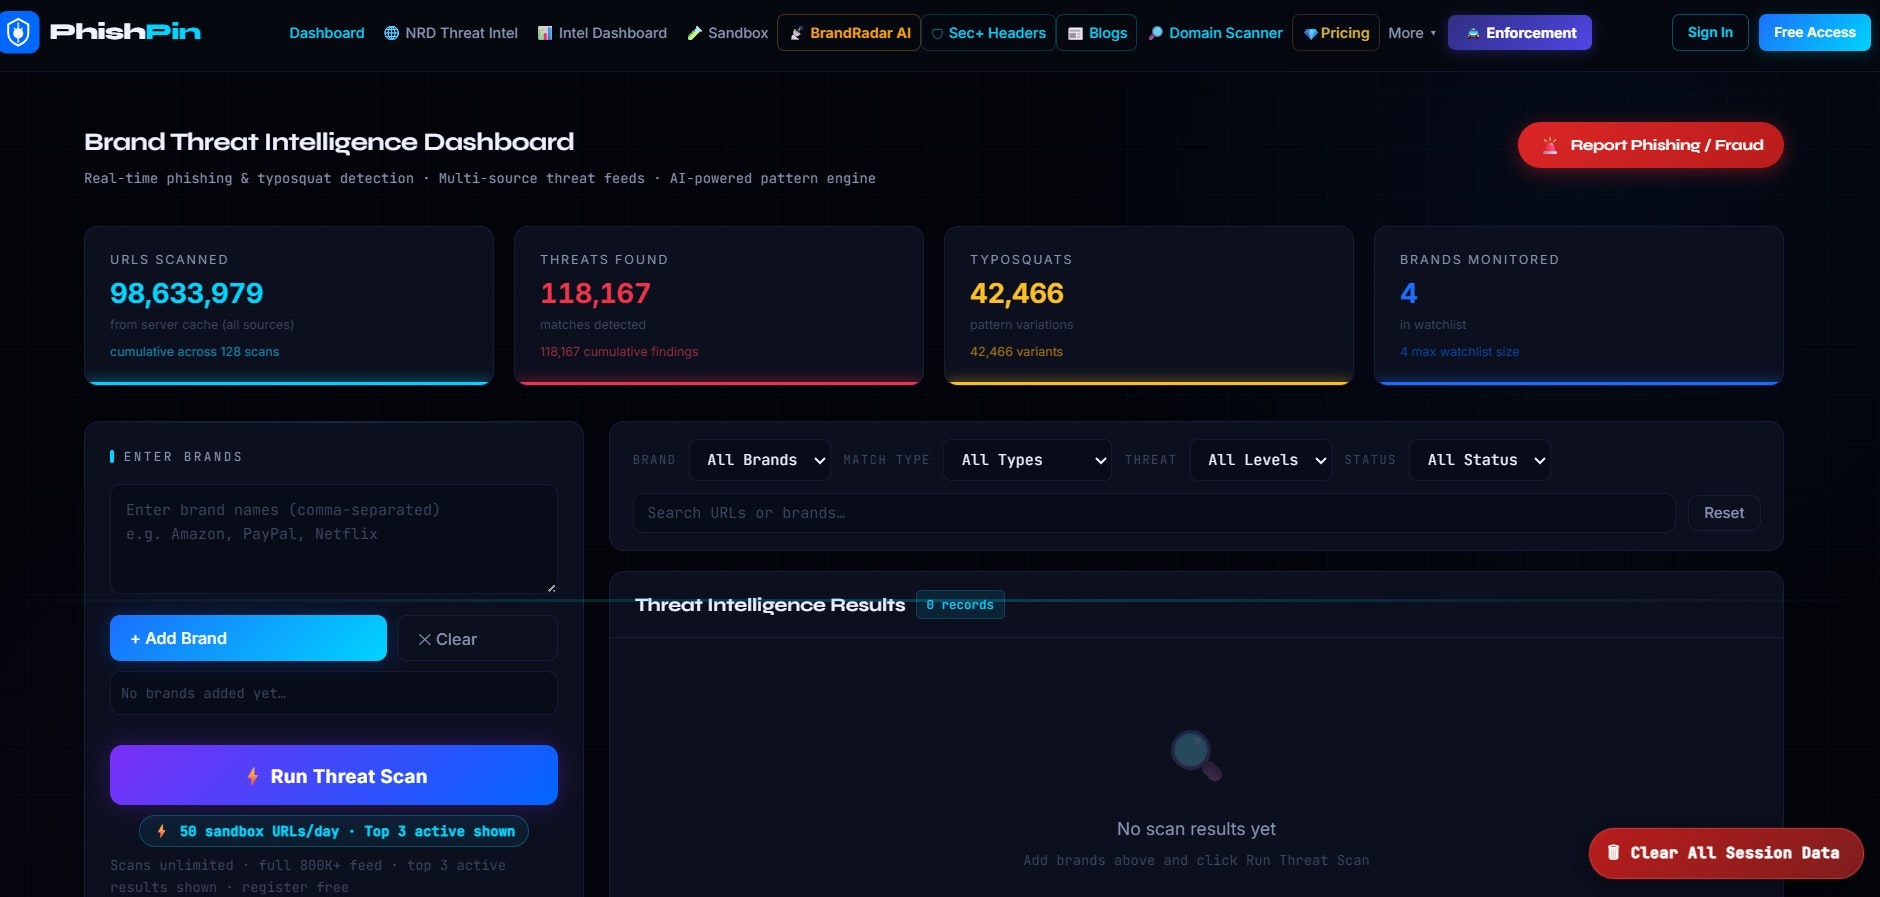Image resolution: width=1880 pixels, height=897 pixels.
Task: Click the magnifier icon beside Domain Scanner
Action: click(1156, 33)
